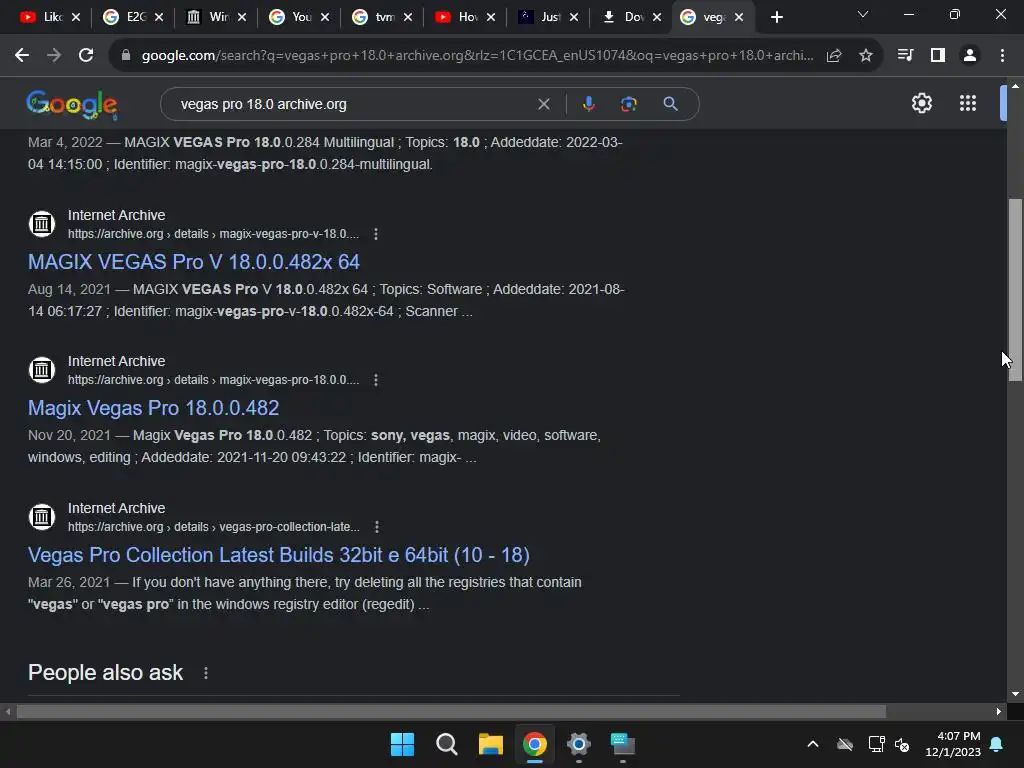Go to the Google home logo
1024x768 pixels.
[72, 104]
